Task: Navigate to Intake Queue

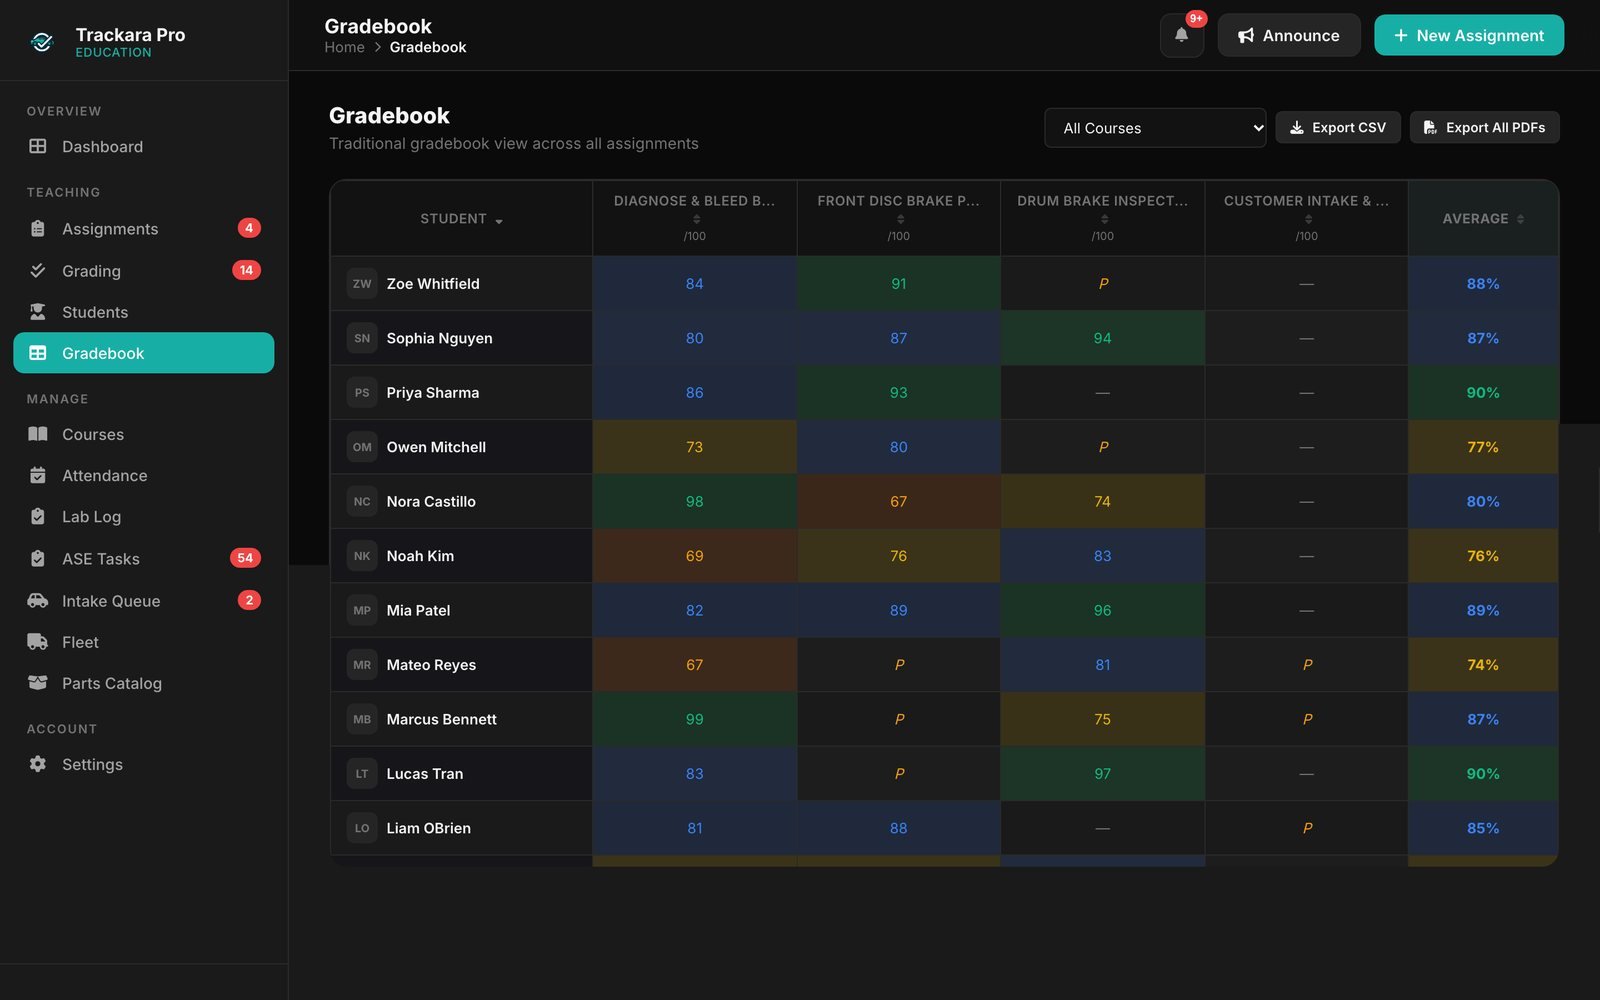Action: (144, 600)
